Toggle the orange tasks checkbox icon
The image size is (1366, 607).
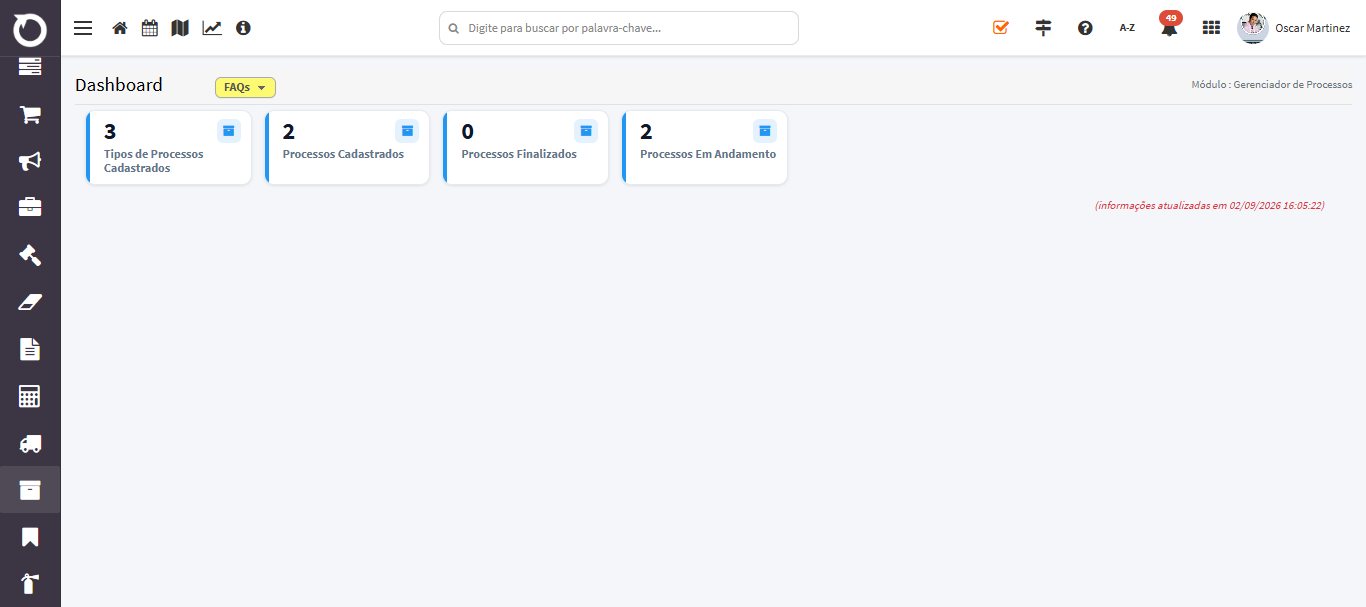[1001, 28]
